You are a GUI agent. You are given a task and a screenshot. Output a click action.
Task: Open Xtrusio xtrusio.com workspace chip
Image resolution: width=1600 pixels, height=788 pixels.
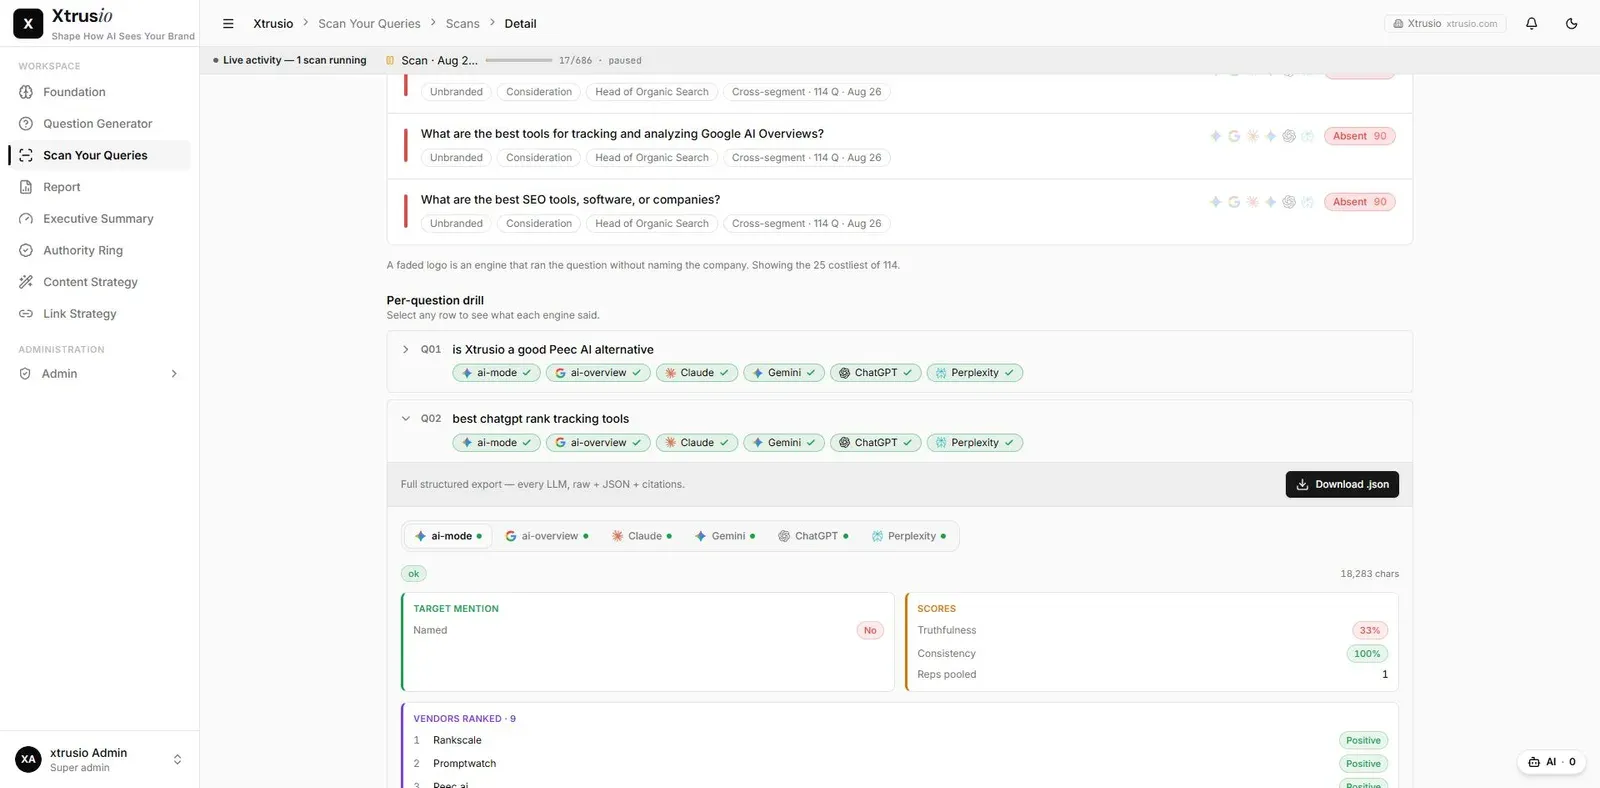(1445, 24)
